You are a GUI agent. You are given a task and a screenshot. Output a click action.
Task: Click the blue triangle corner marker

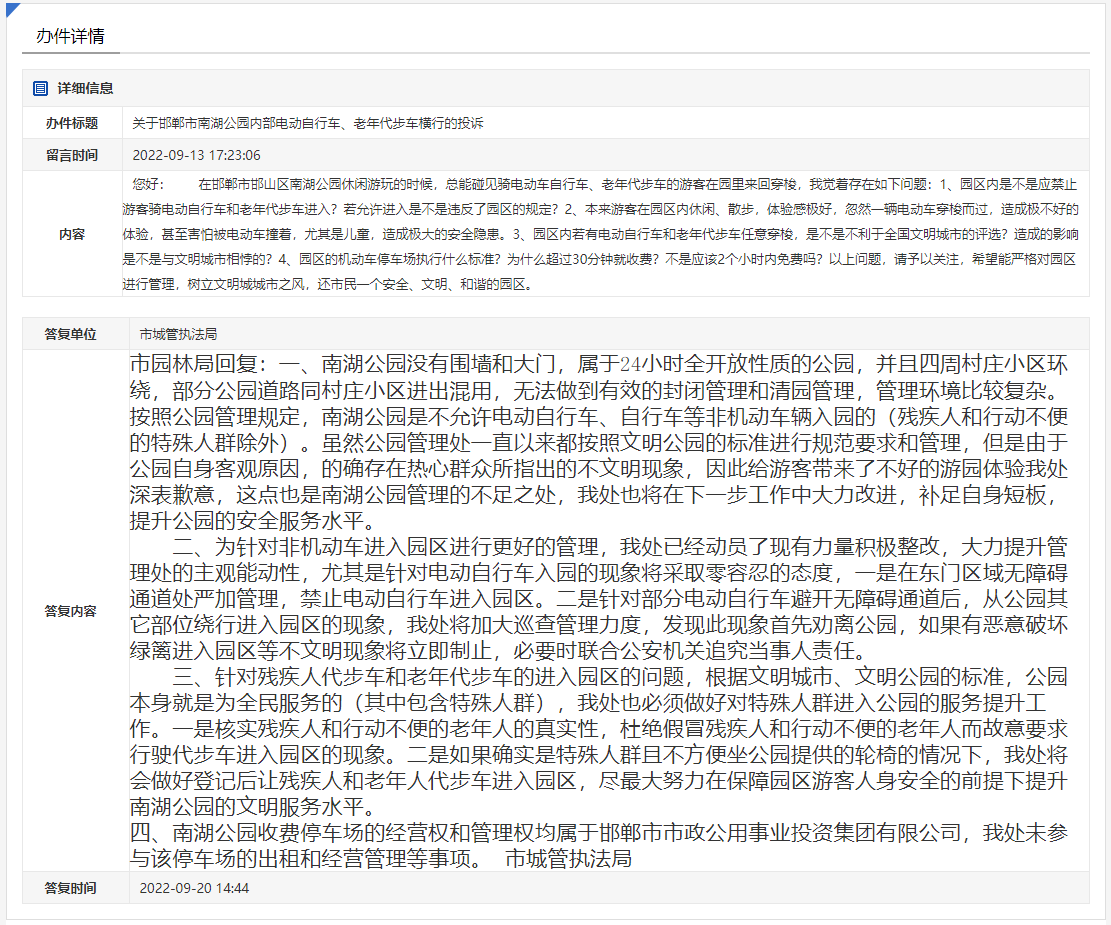click(x=11, y=10)
